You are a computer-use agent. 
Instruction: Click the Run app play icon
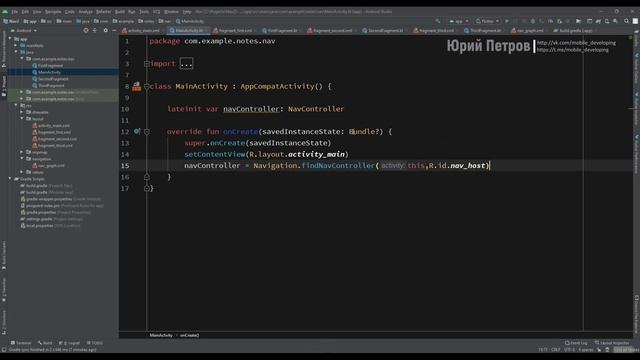pyautogui.click(x=507, y=21)
